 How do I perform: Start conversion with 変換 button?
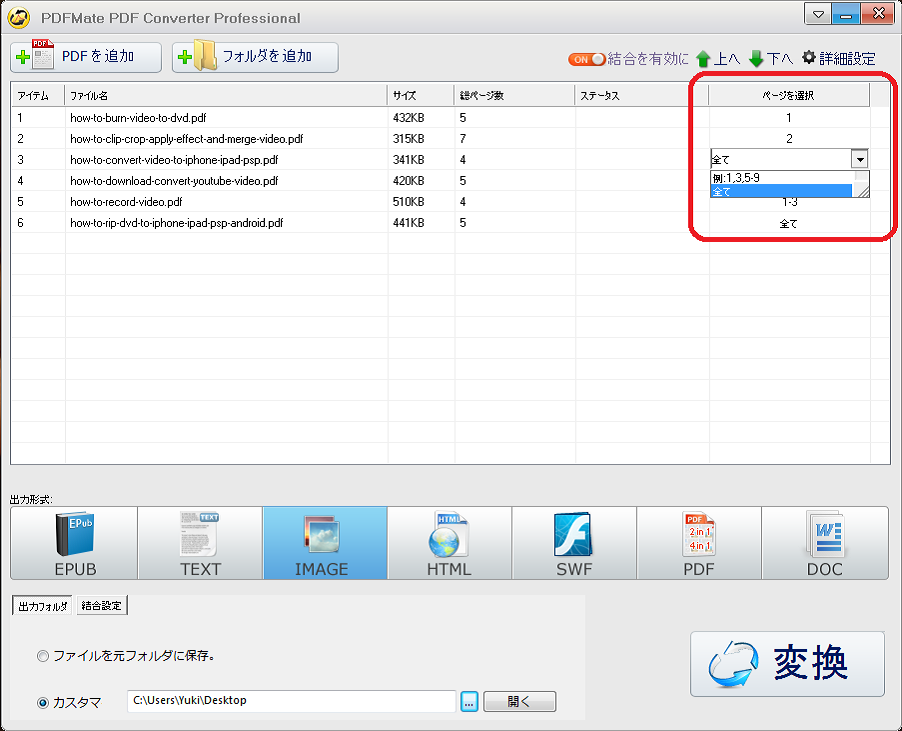[x=788, y=664]
